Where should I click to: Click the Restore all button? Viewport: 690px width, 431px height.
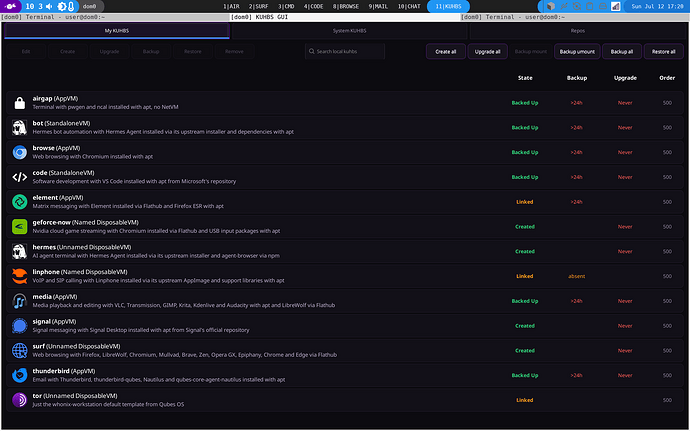[663, 52]
